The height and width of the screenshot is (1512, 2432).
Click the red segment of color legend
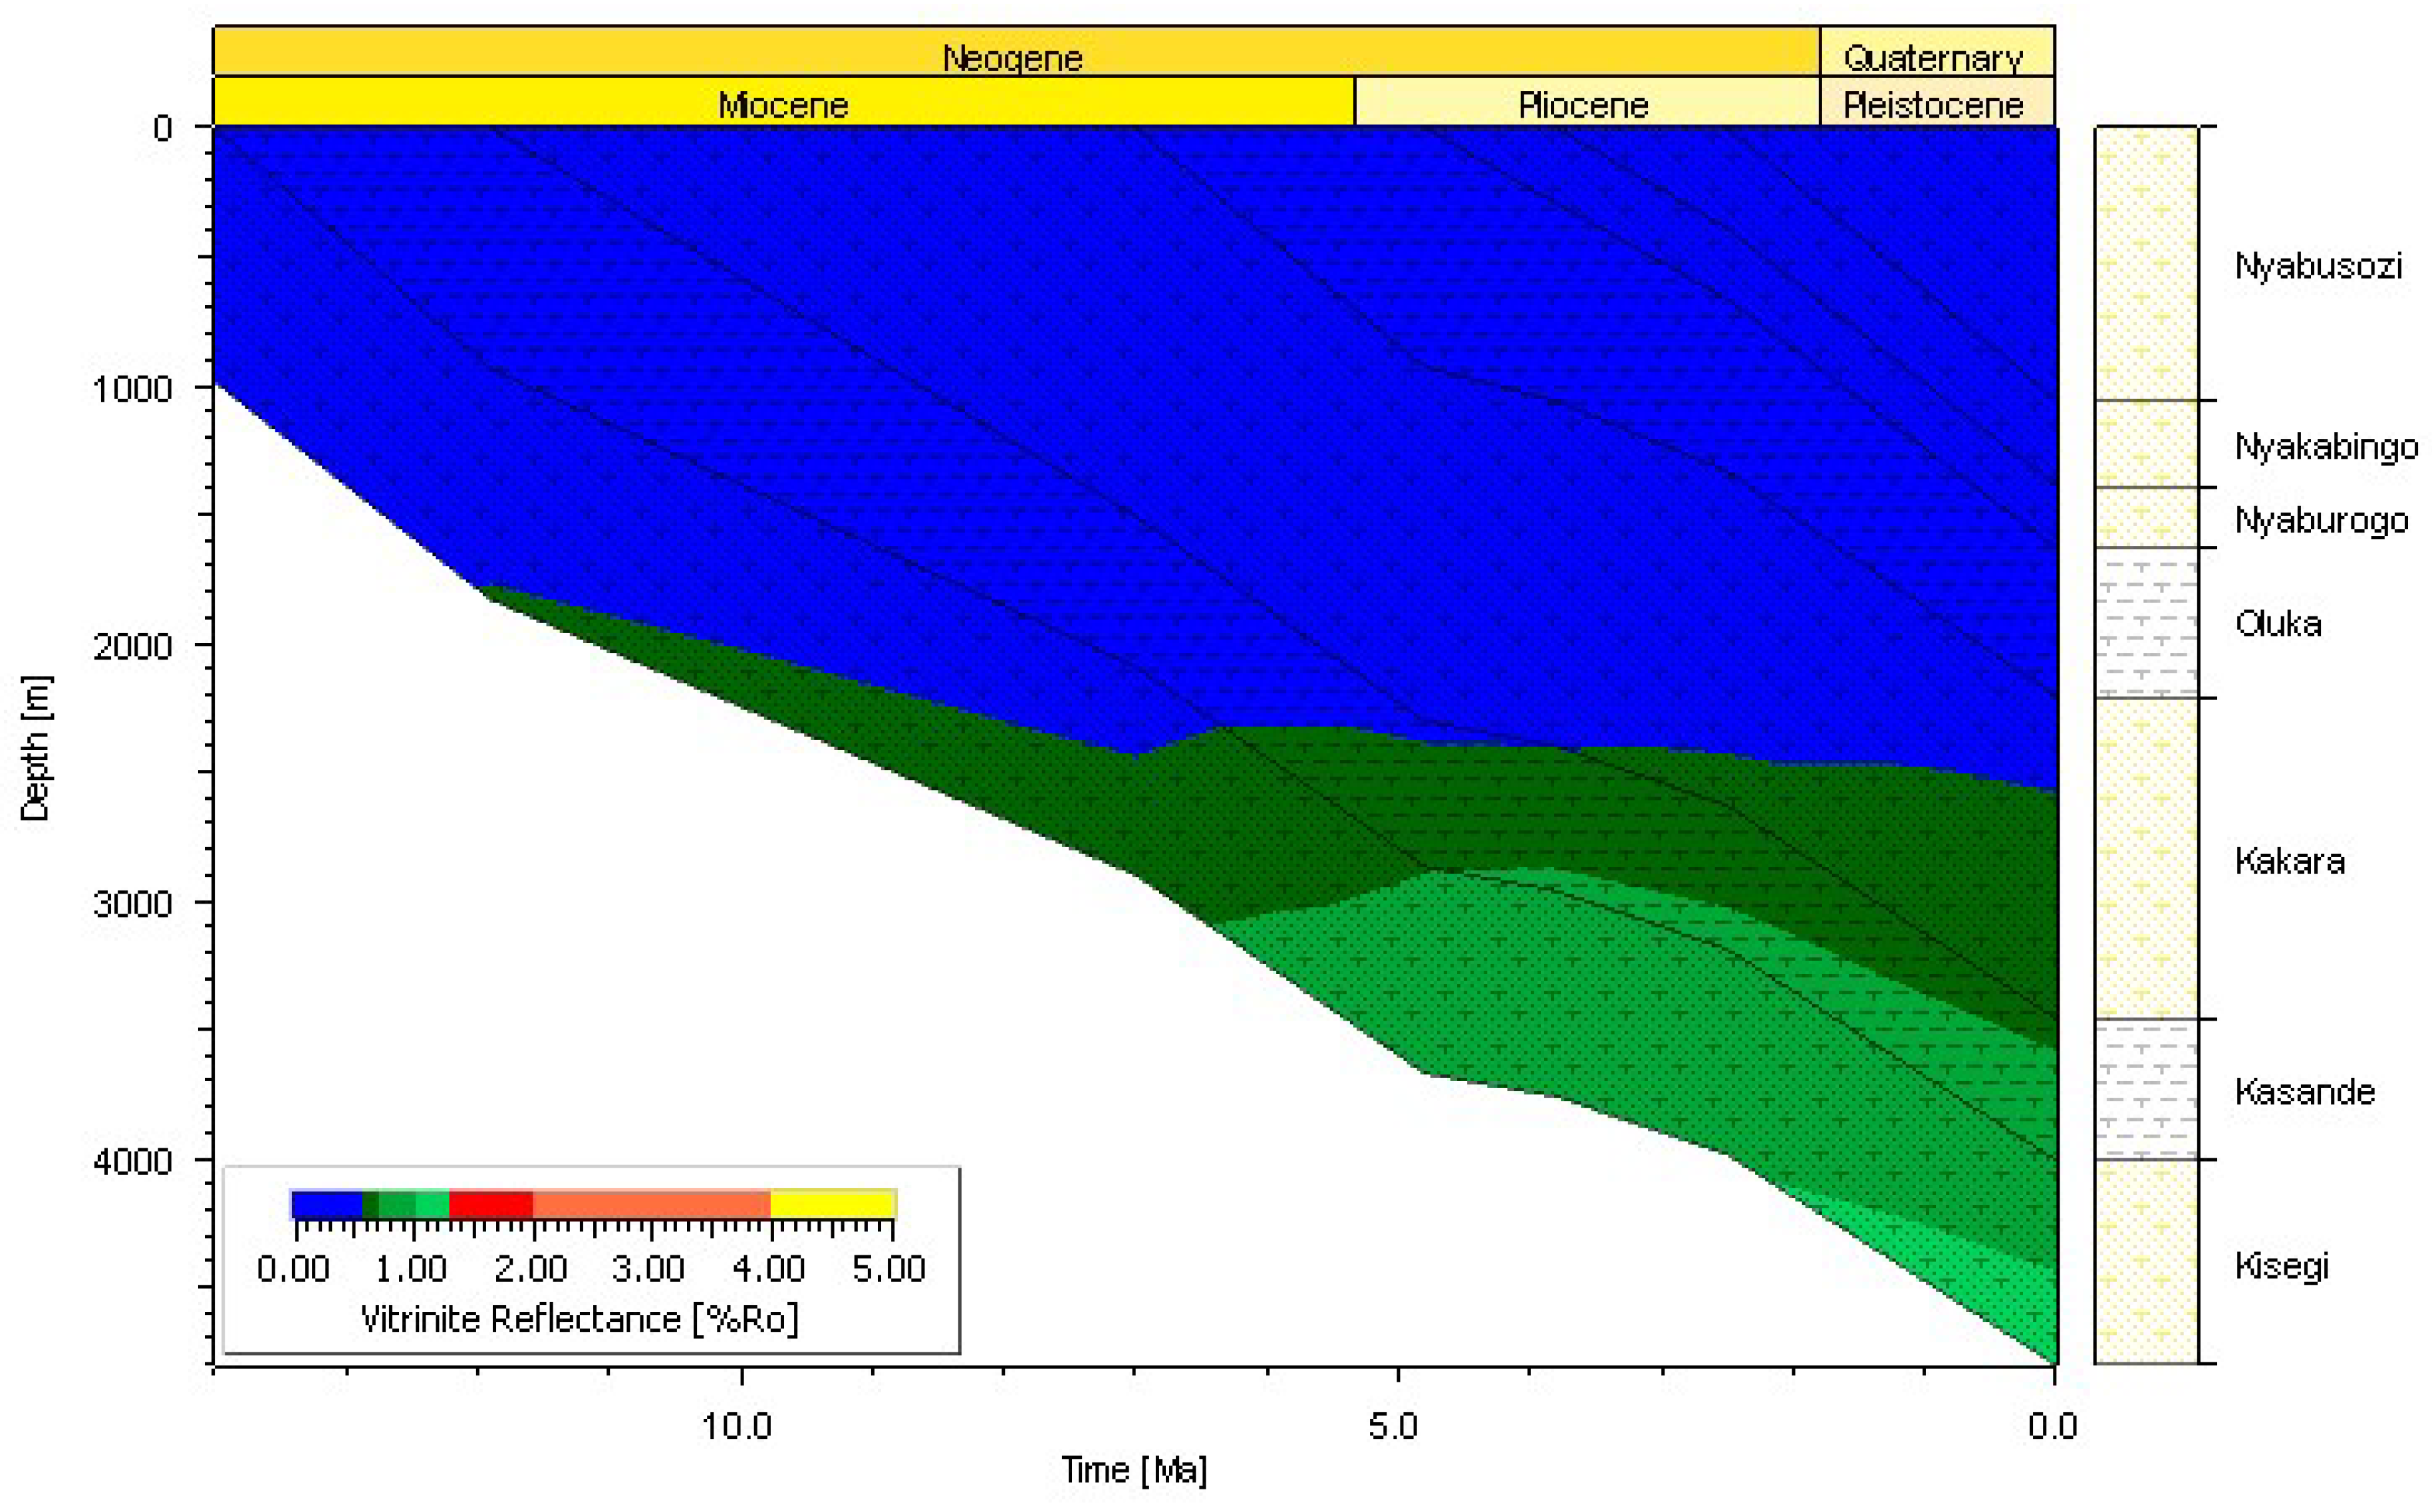[x=490, y=1204]
